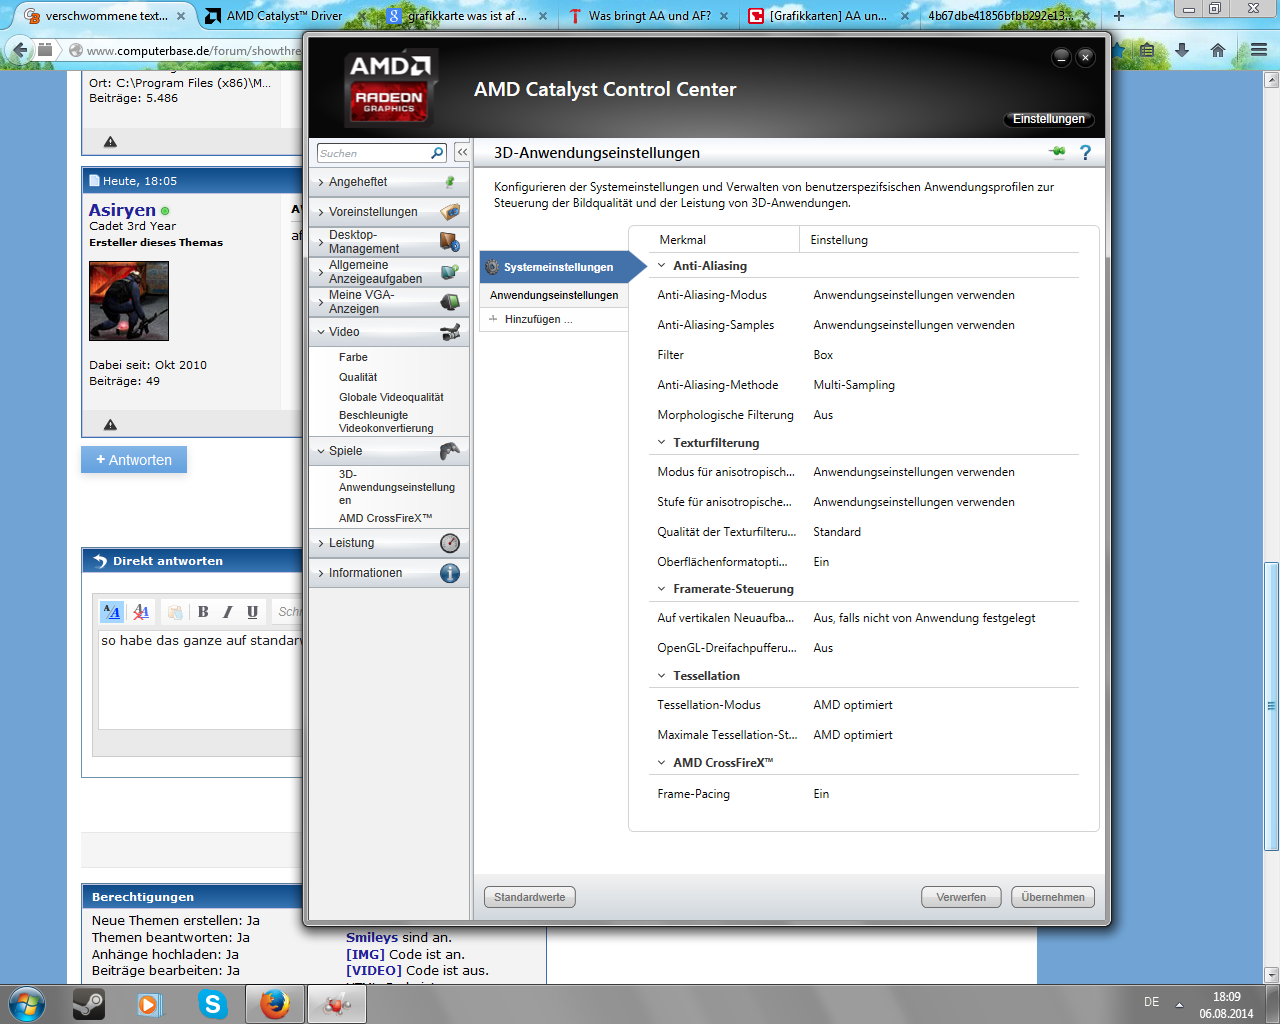Viewport: 1280px width, 1024px height.
Task: Click the Standardwerte button
Action: click(529, 897)
